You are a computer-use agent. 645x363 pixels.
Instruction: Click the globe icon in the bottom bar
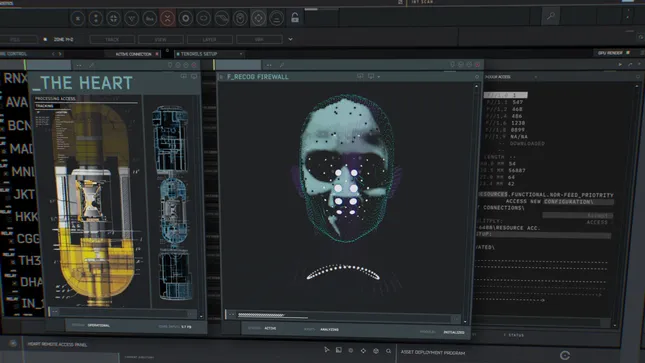click(376, 351)
